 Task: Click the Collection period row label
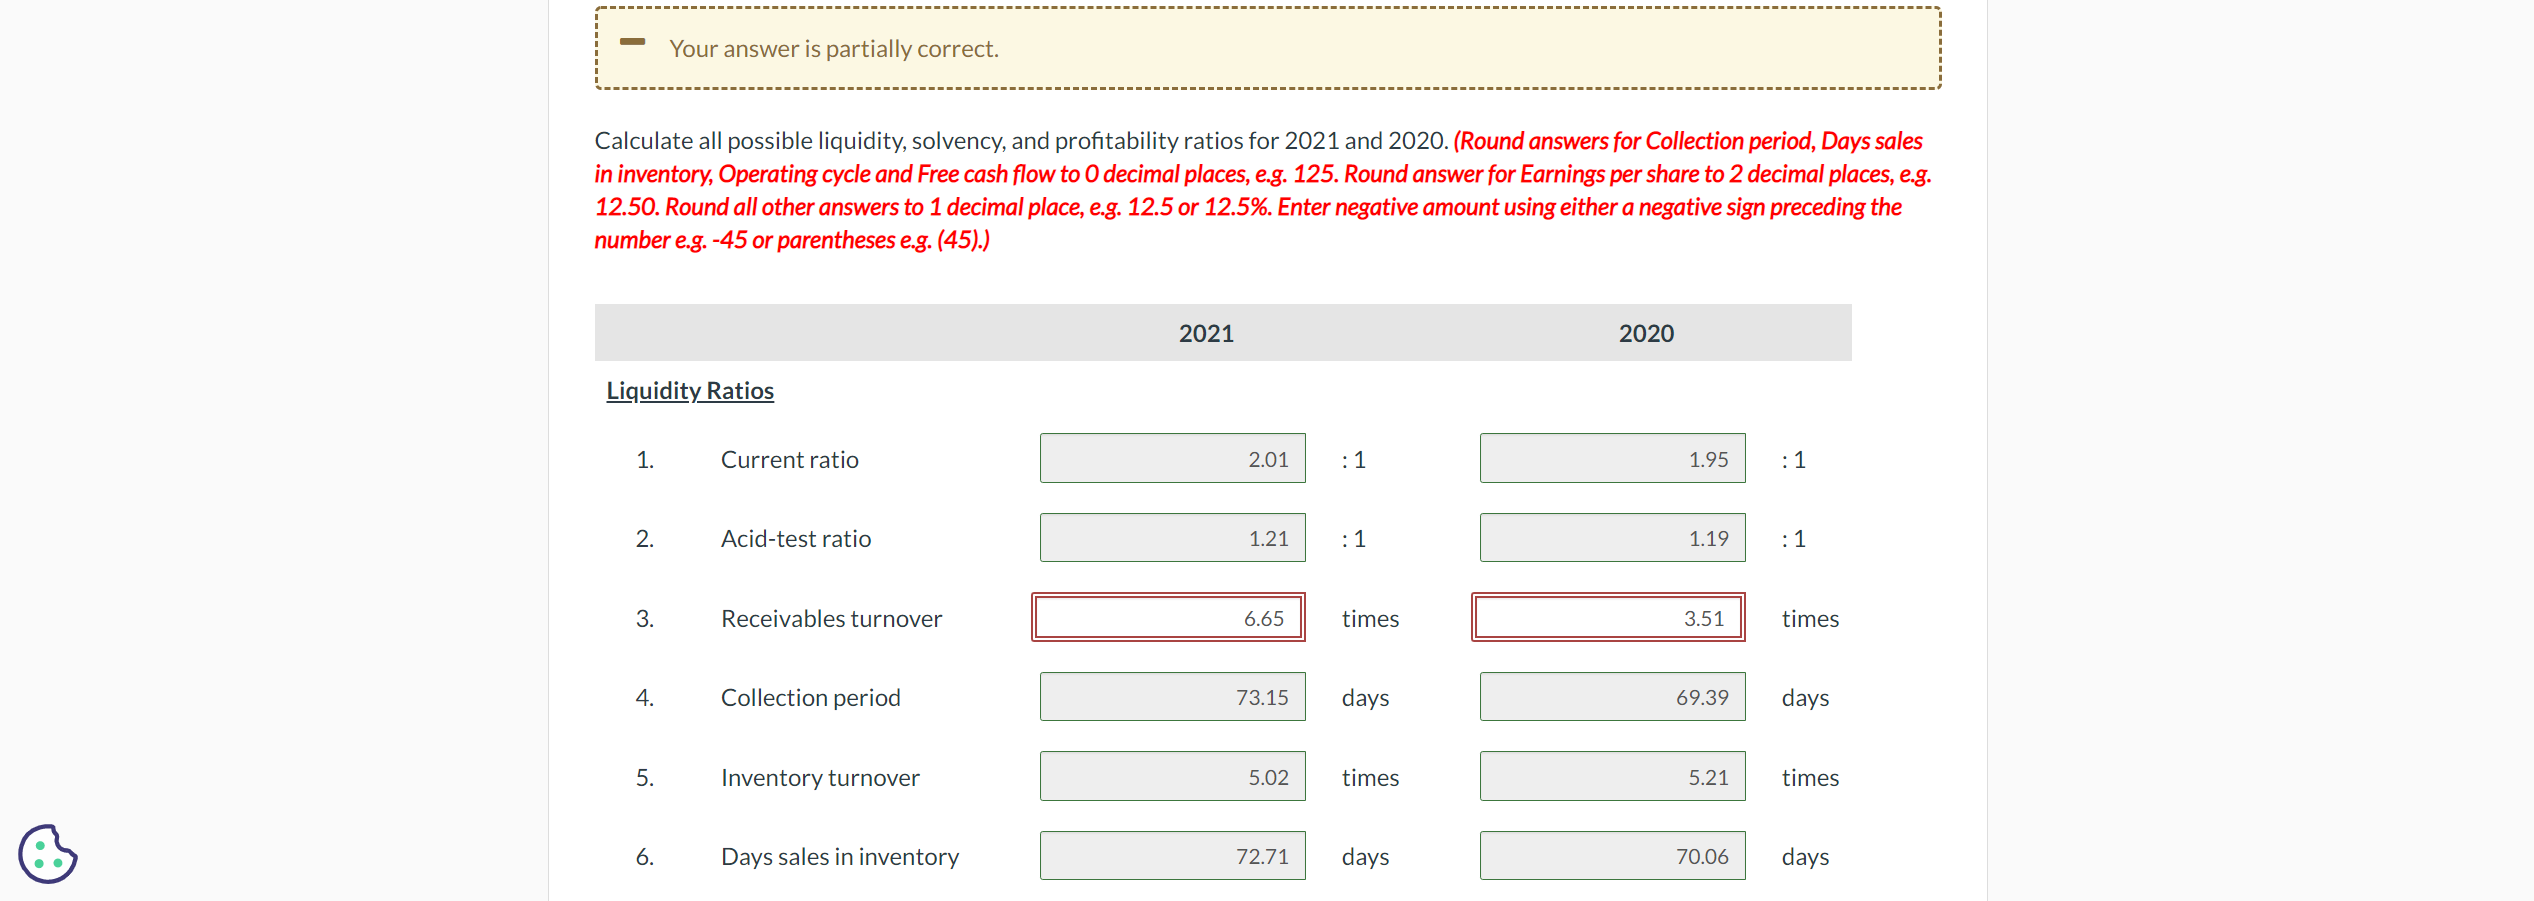click(x=810, y=697)
